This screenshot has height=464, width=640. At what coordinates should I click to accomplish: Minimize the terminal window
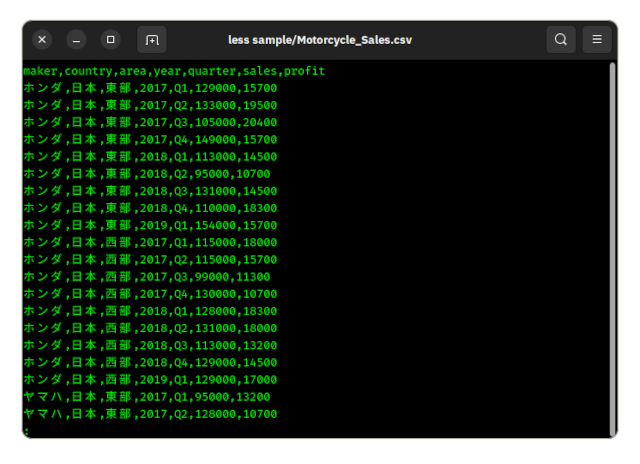click(77, 40)
